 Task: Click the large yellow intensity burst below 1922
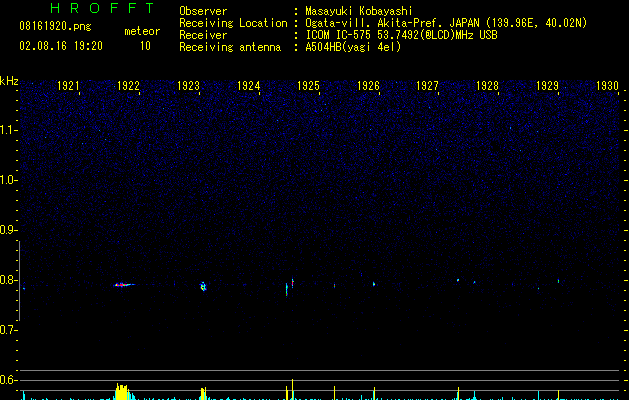click(x=122, y=392)
